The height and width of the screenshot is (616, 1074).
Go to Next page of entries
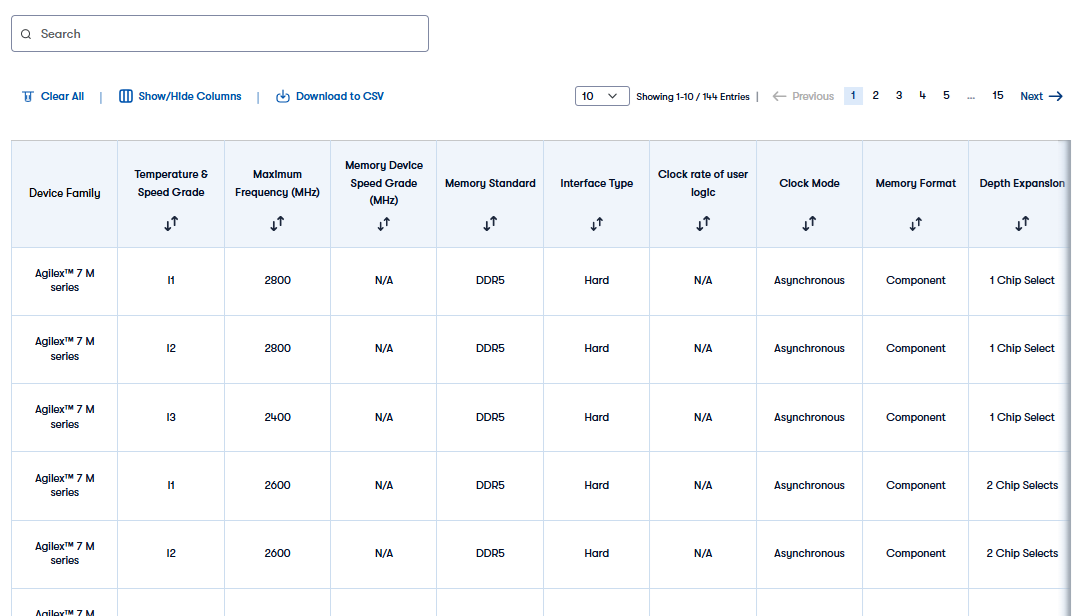(x=1041, y=96)
